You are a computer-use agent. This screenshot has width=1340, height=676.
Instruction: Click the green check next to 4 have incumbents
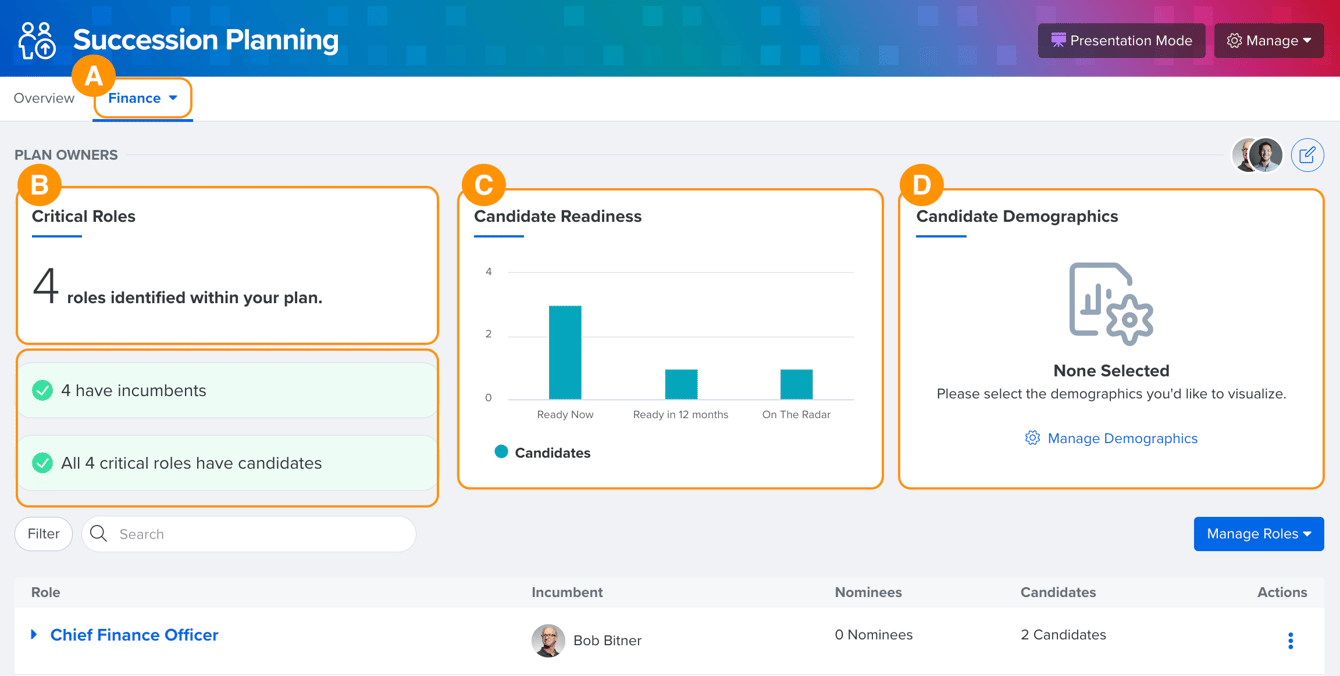[42, 390]
